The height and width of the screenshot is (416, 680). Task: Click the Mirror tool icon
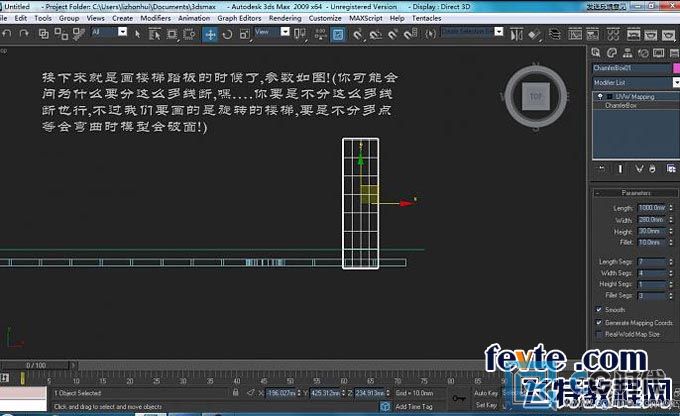pos(517,34)
